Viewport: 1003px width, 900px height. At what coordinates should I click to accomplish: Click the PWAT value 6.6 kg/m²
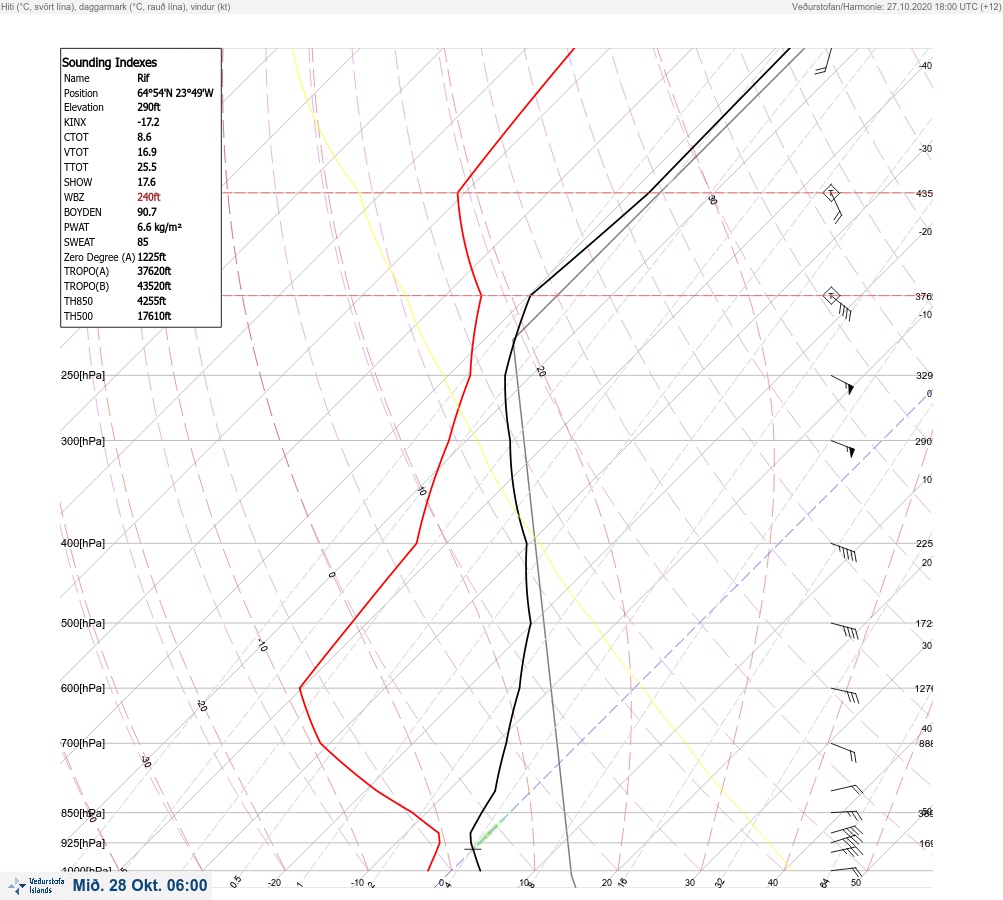point(159,227)
